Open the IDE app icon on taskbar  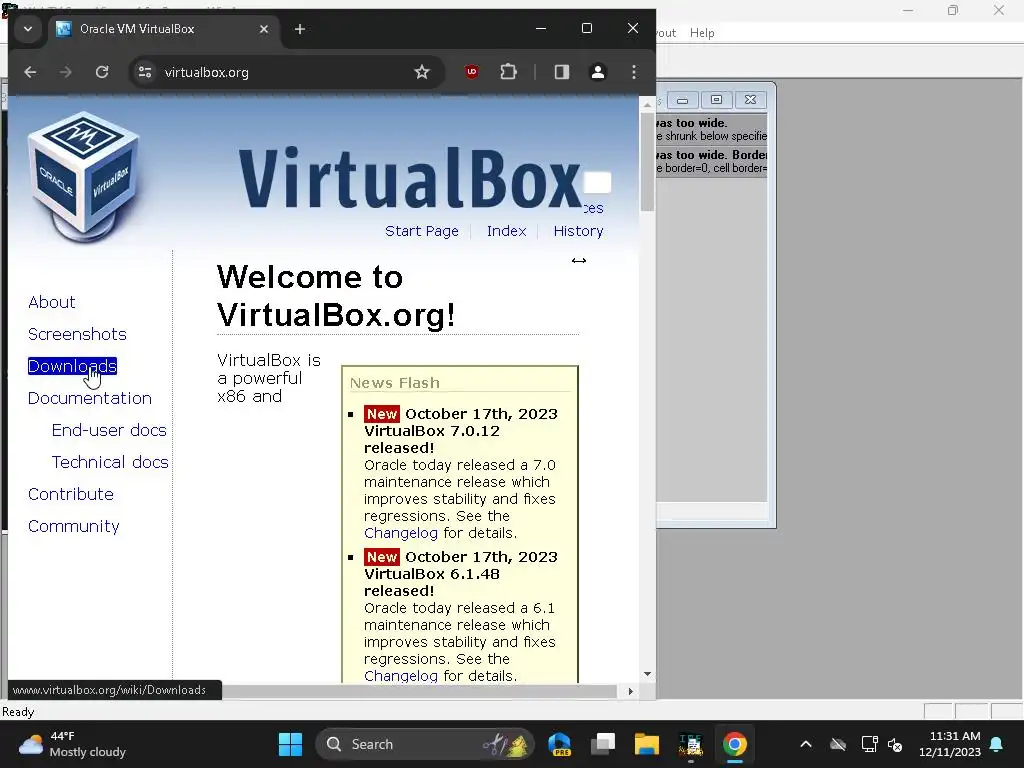[x=690, y=744]
